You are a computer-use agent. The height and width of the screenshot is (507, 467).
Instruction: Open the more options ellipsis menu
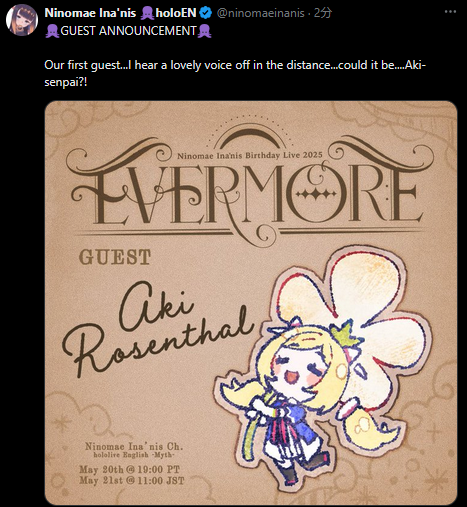[x=450, y=12]
